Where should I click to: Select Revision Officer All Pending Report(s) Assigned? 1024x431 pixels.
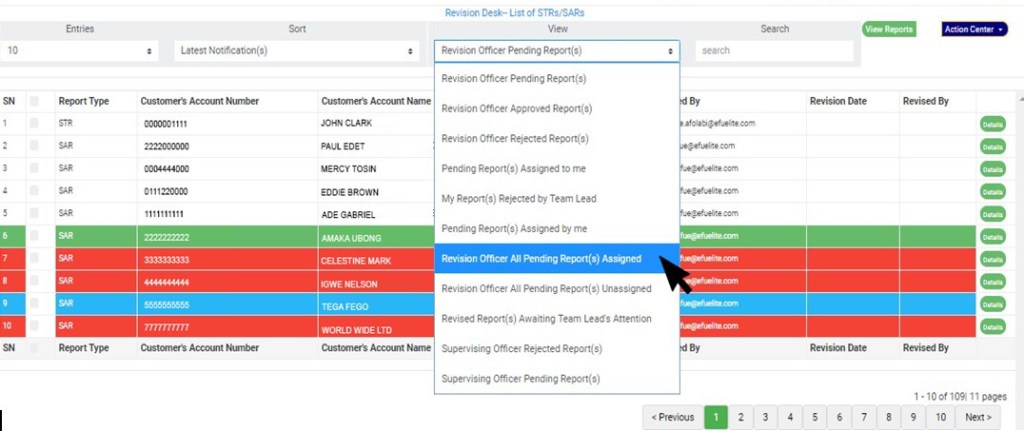tap(541, 259)
